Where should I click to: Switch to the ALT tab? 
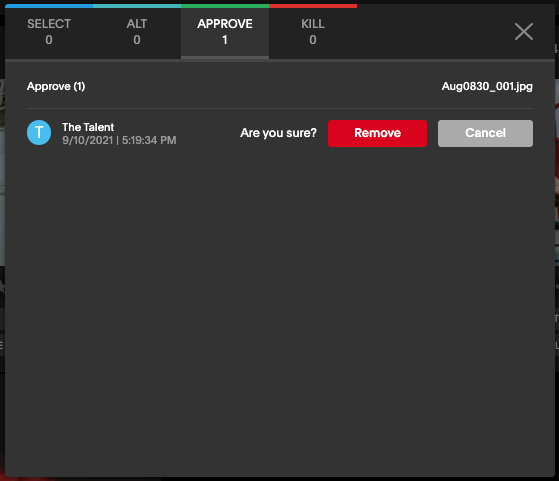click(x=137, y=32)
